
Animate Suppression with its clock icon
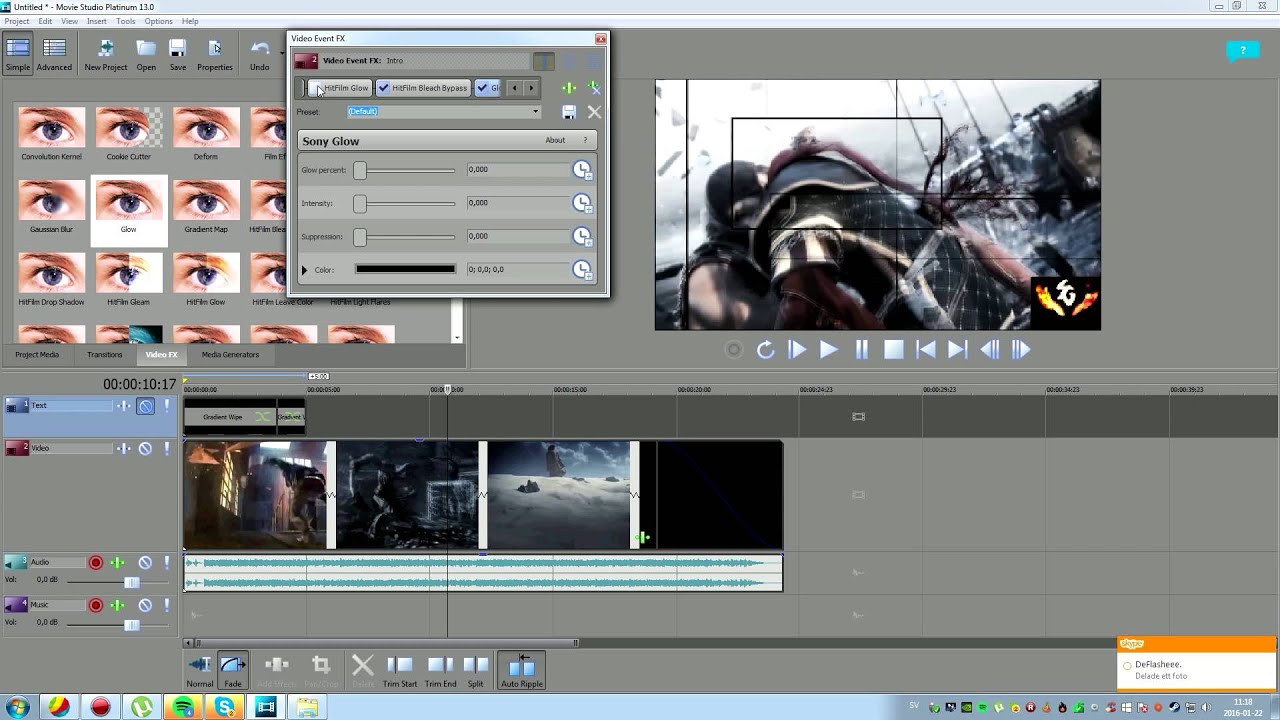pos(582,236)
